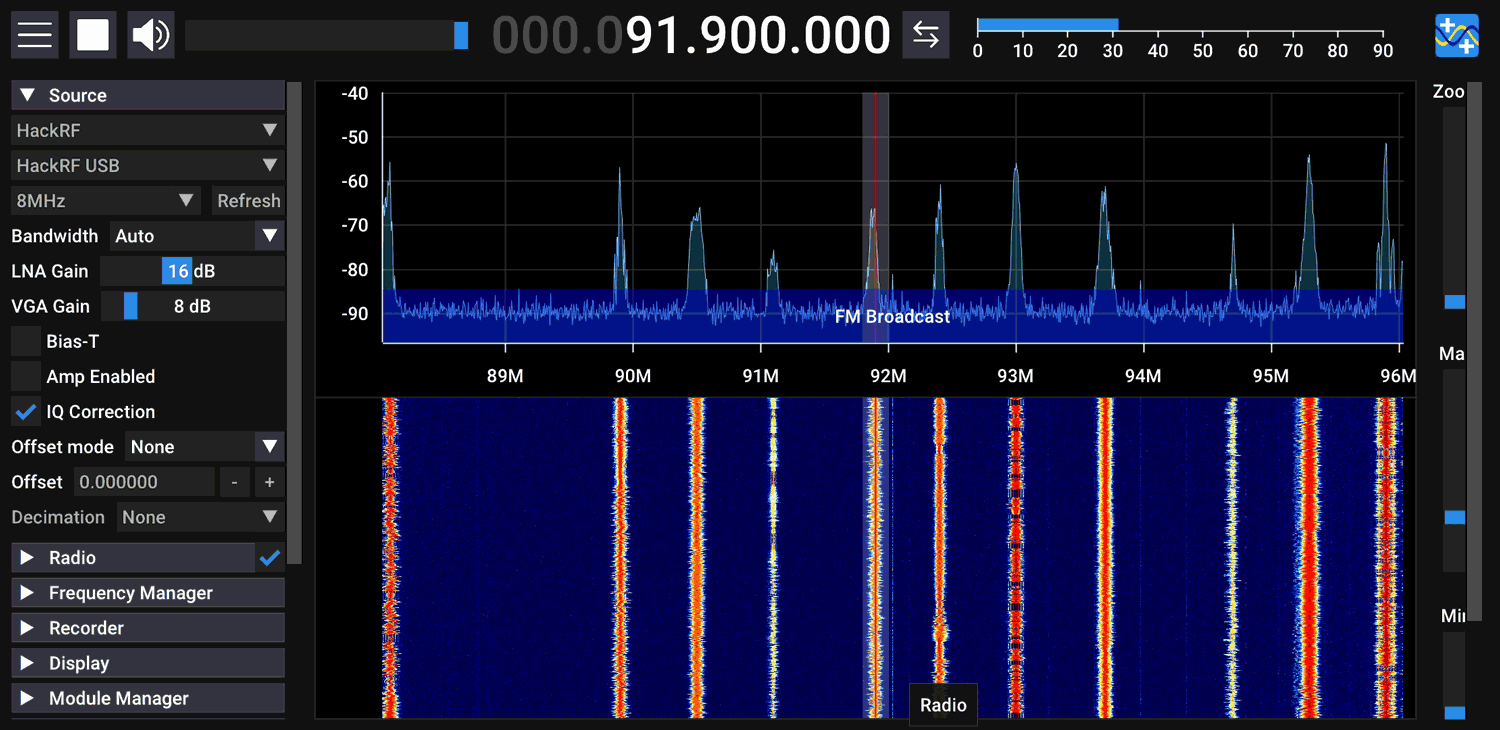
Task: Open the Bandwidth Auto dropdown
Action: [197, 236]
